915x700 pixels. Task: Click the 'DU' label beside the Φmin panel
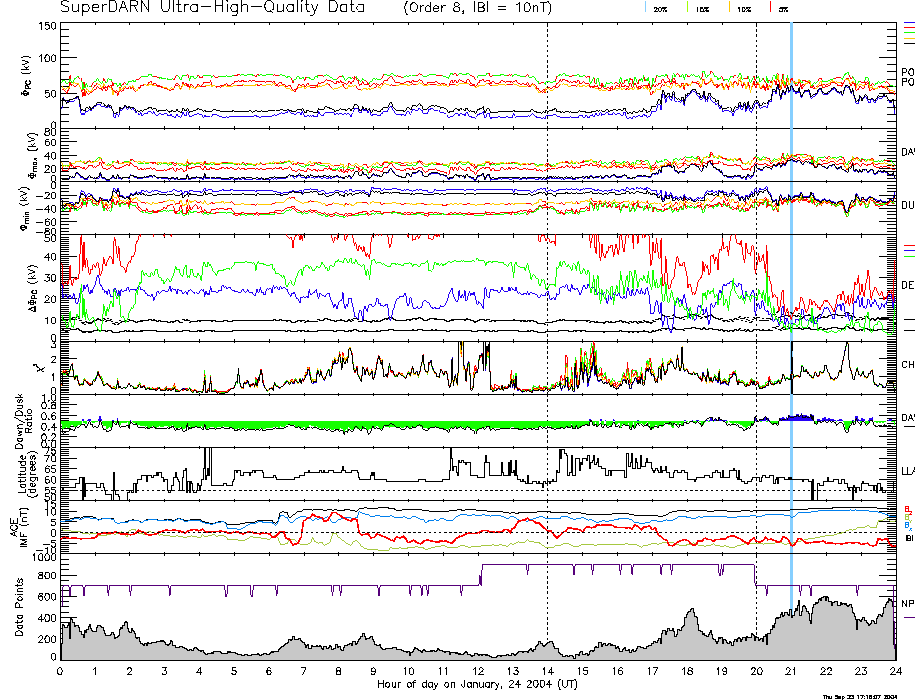pyautogui.click(x=908, y=205)
